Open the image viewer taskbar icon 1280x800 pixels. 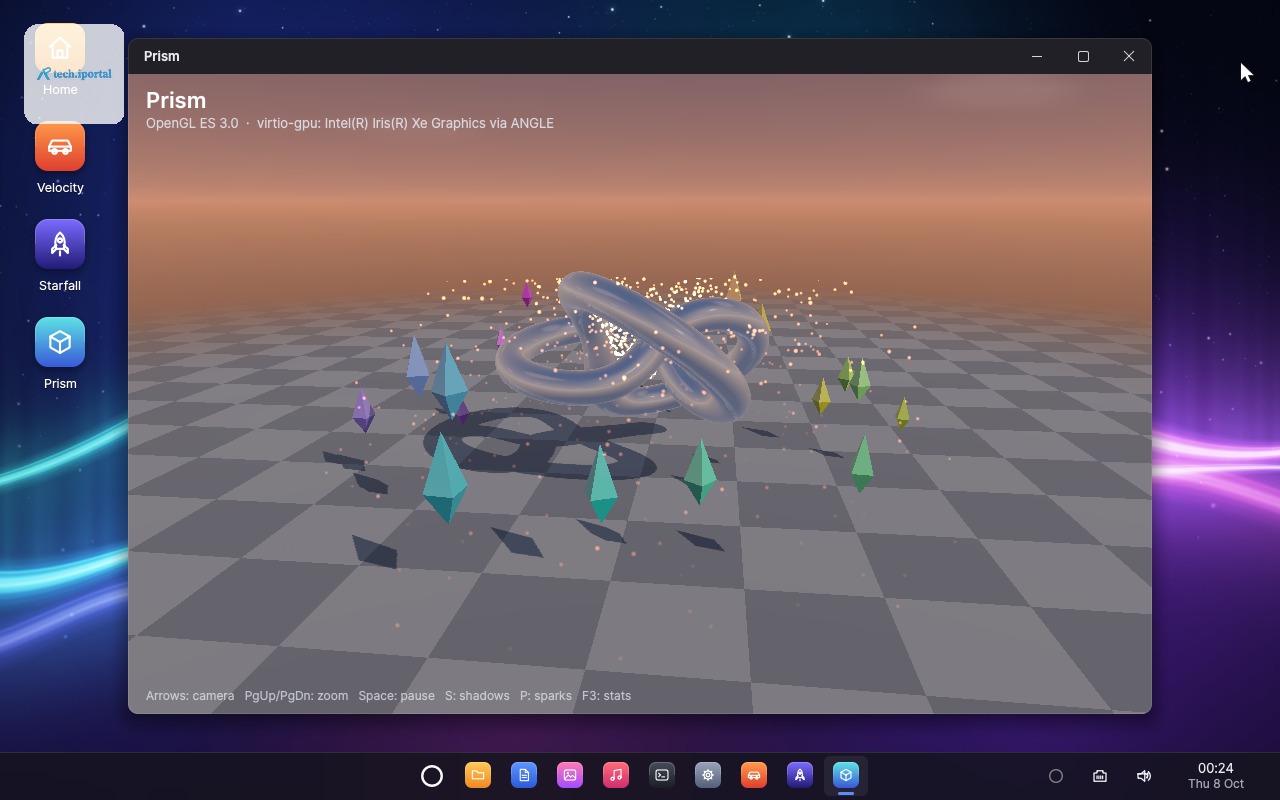[570, 775]
